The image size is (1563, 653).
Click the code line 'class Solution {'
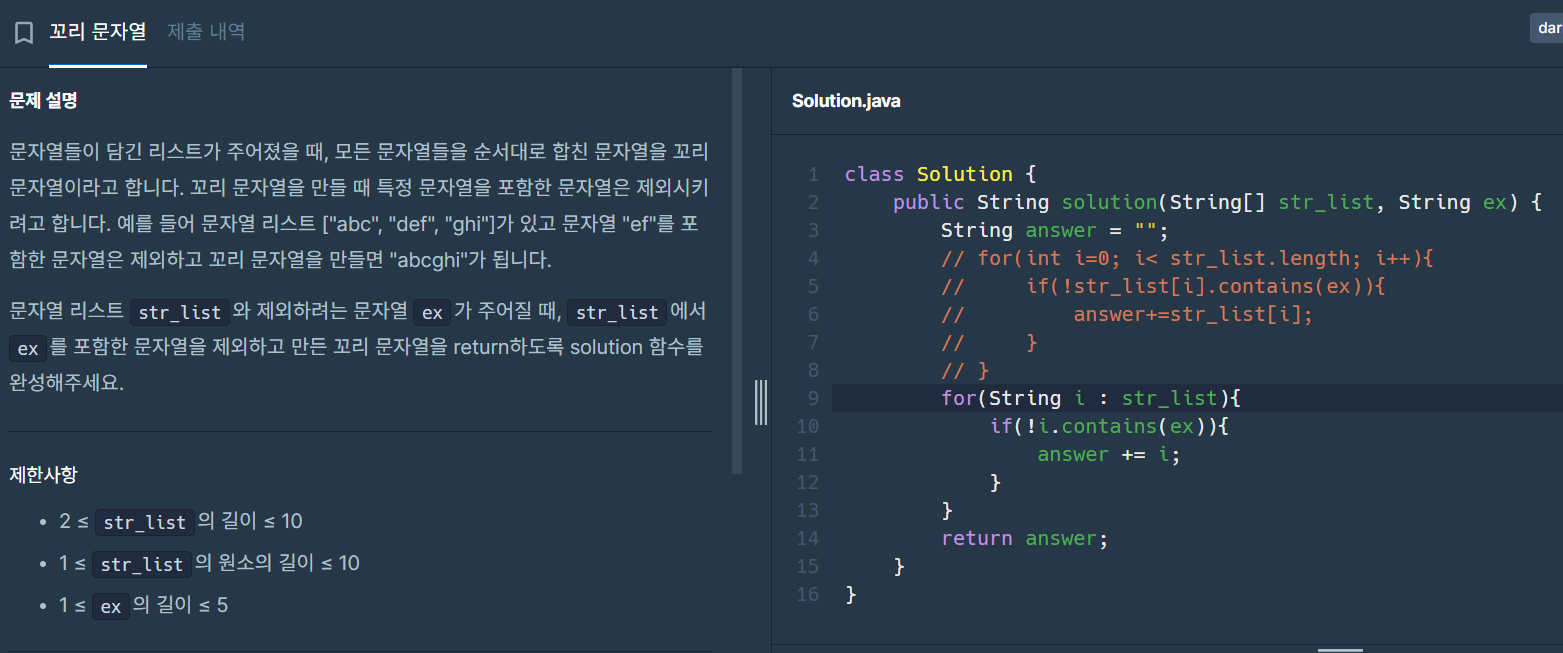click(x=940, y=174)
